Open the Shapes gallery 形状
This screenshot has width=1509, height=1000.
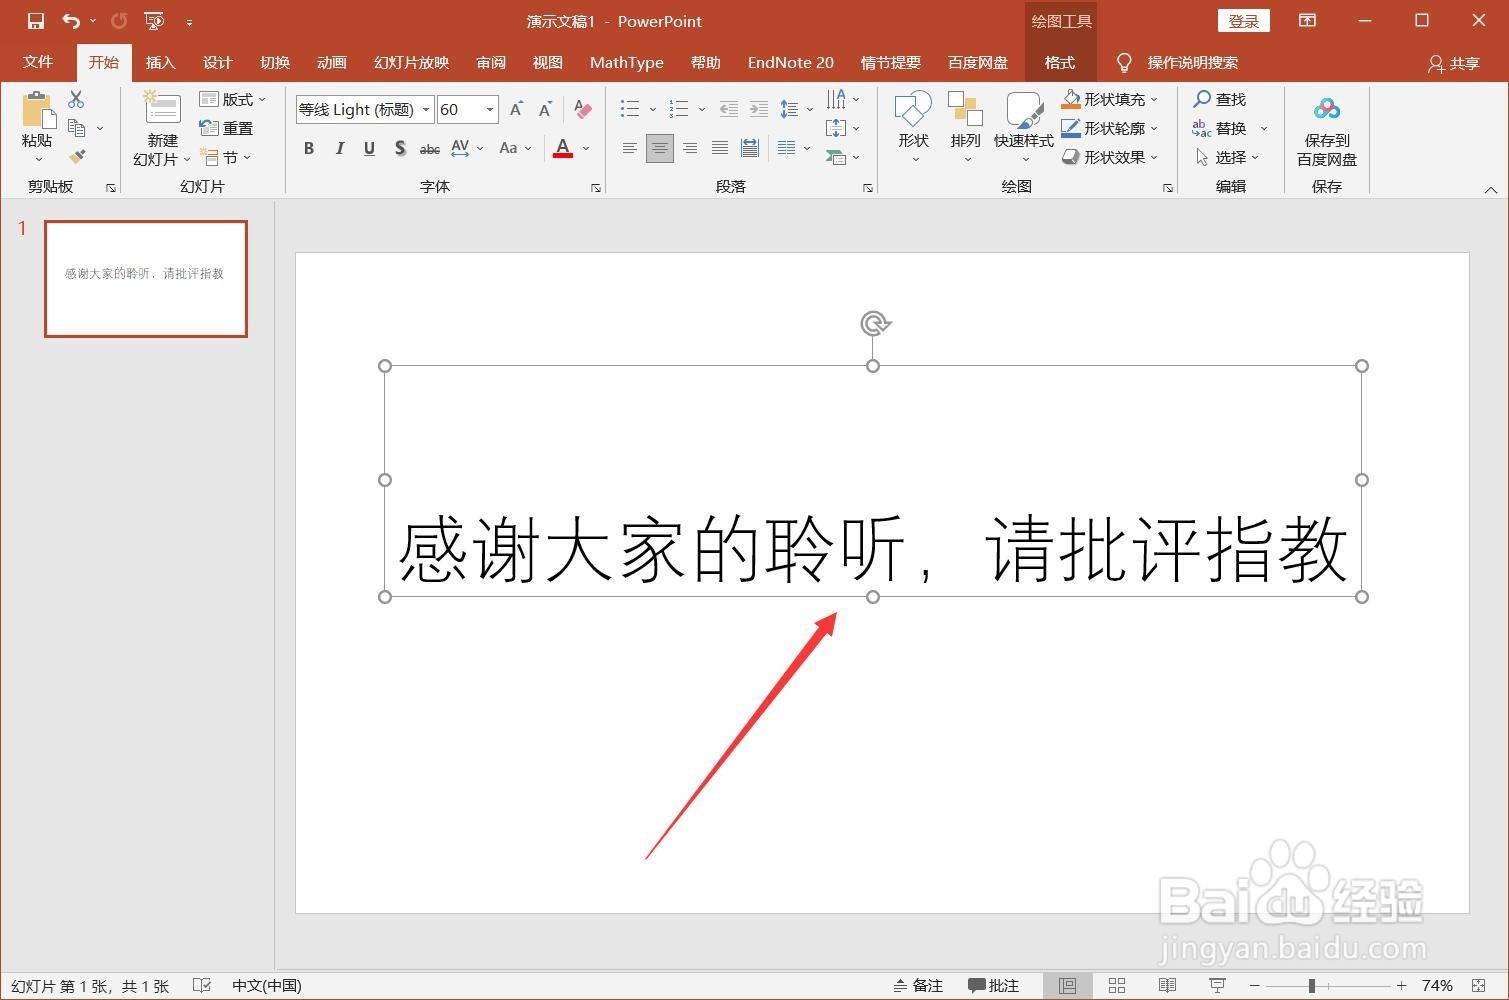[x=914, y=127]
